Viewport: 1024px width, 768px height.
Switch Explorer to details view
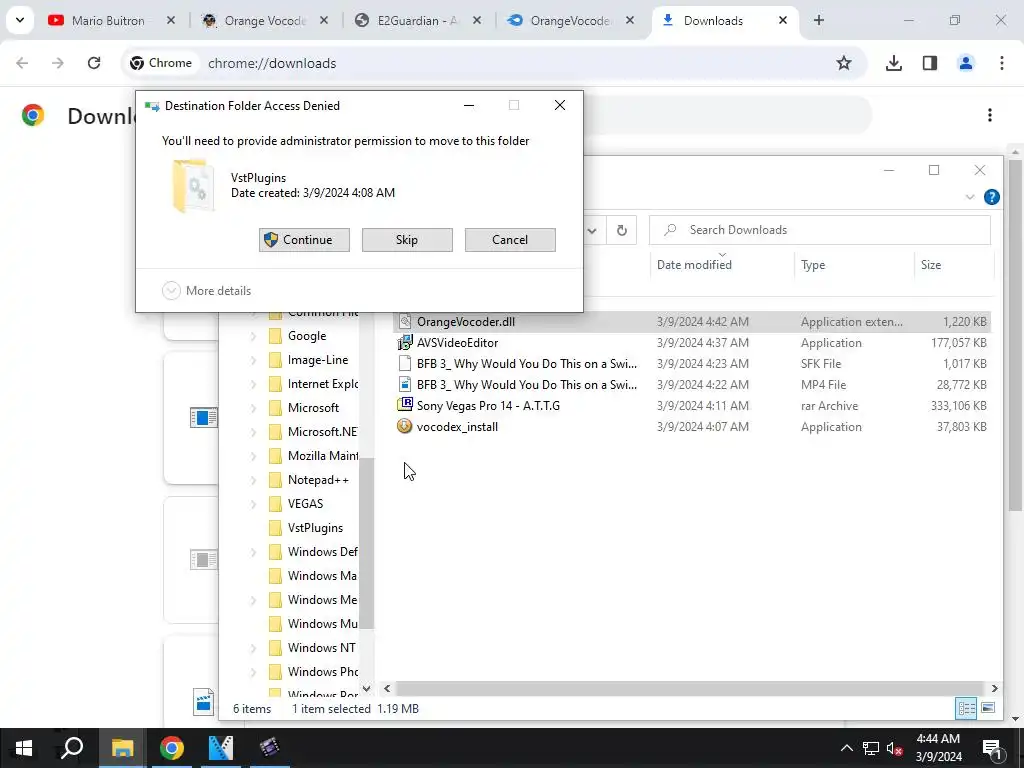[966, 709]
